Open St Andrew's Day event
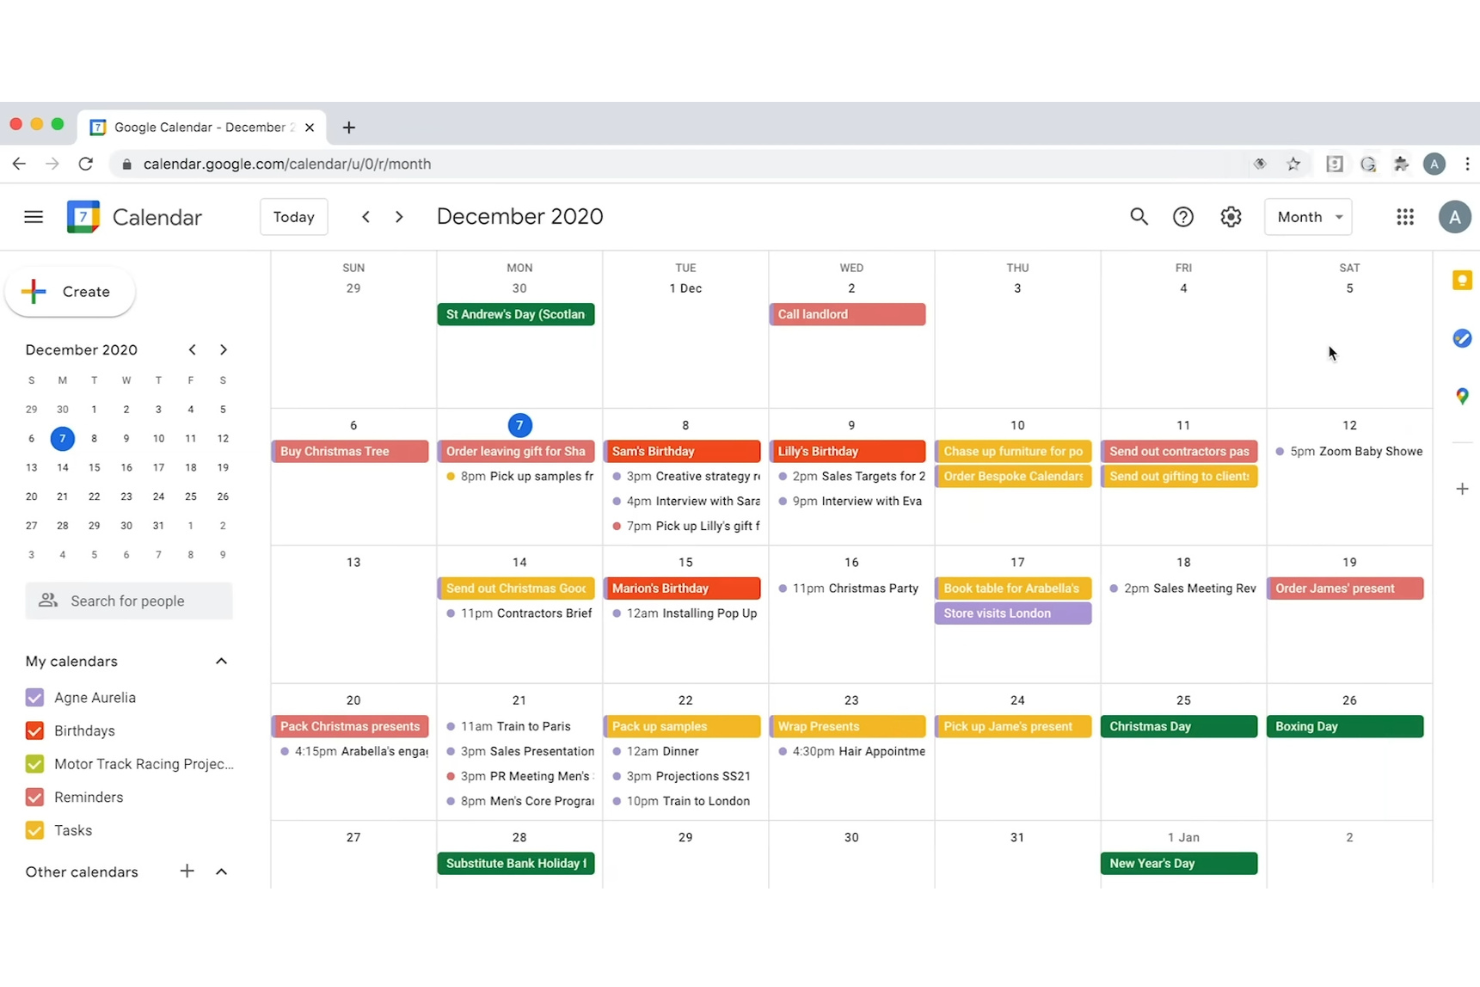 coord(516,314)
